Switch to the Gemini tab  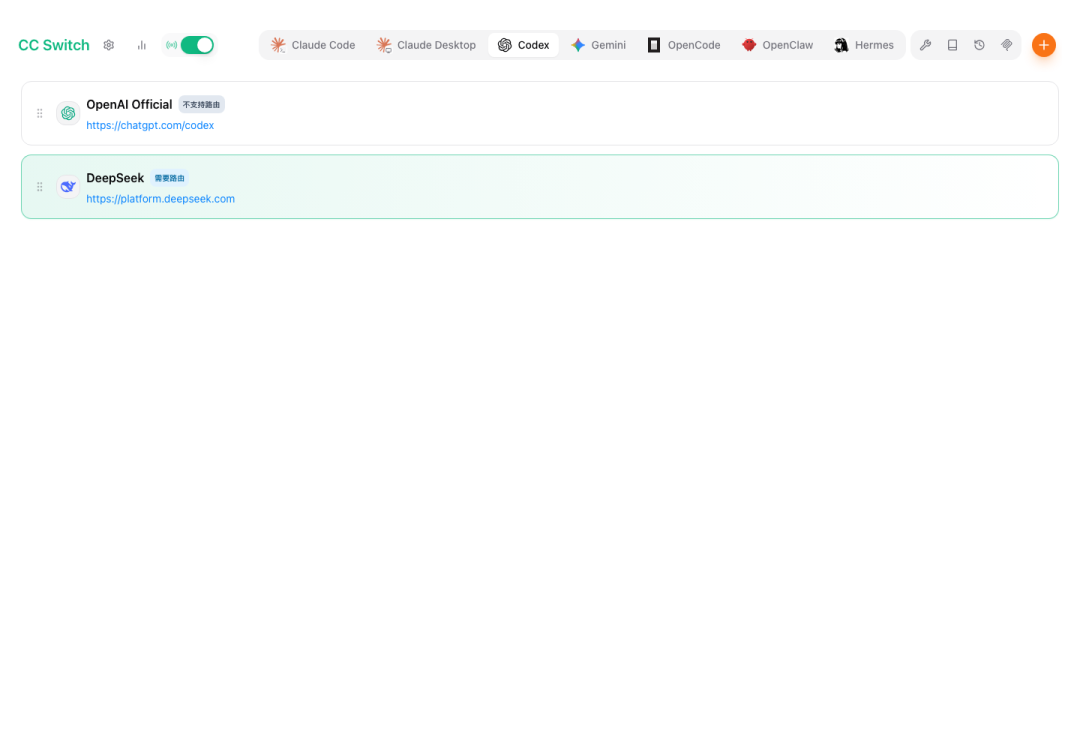[599, 45]
